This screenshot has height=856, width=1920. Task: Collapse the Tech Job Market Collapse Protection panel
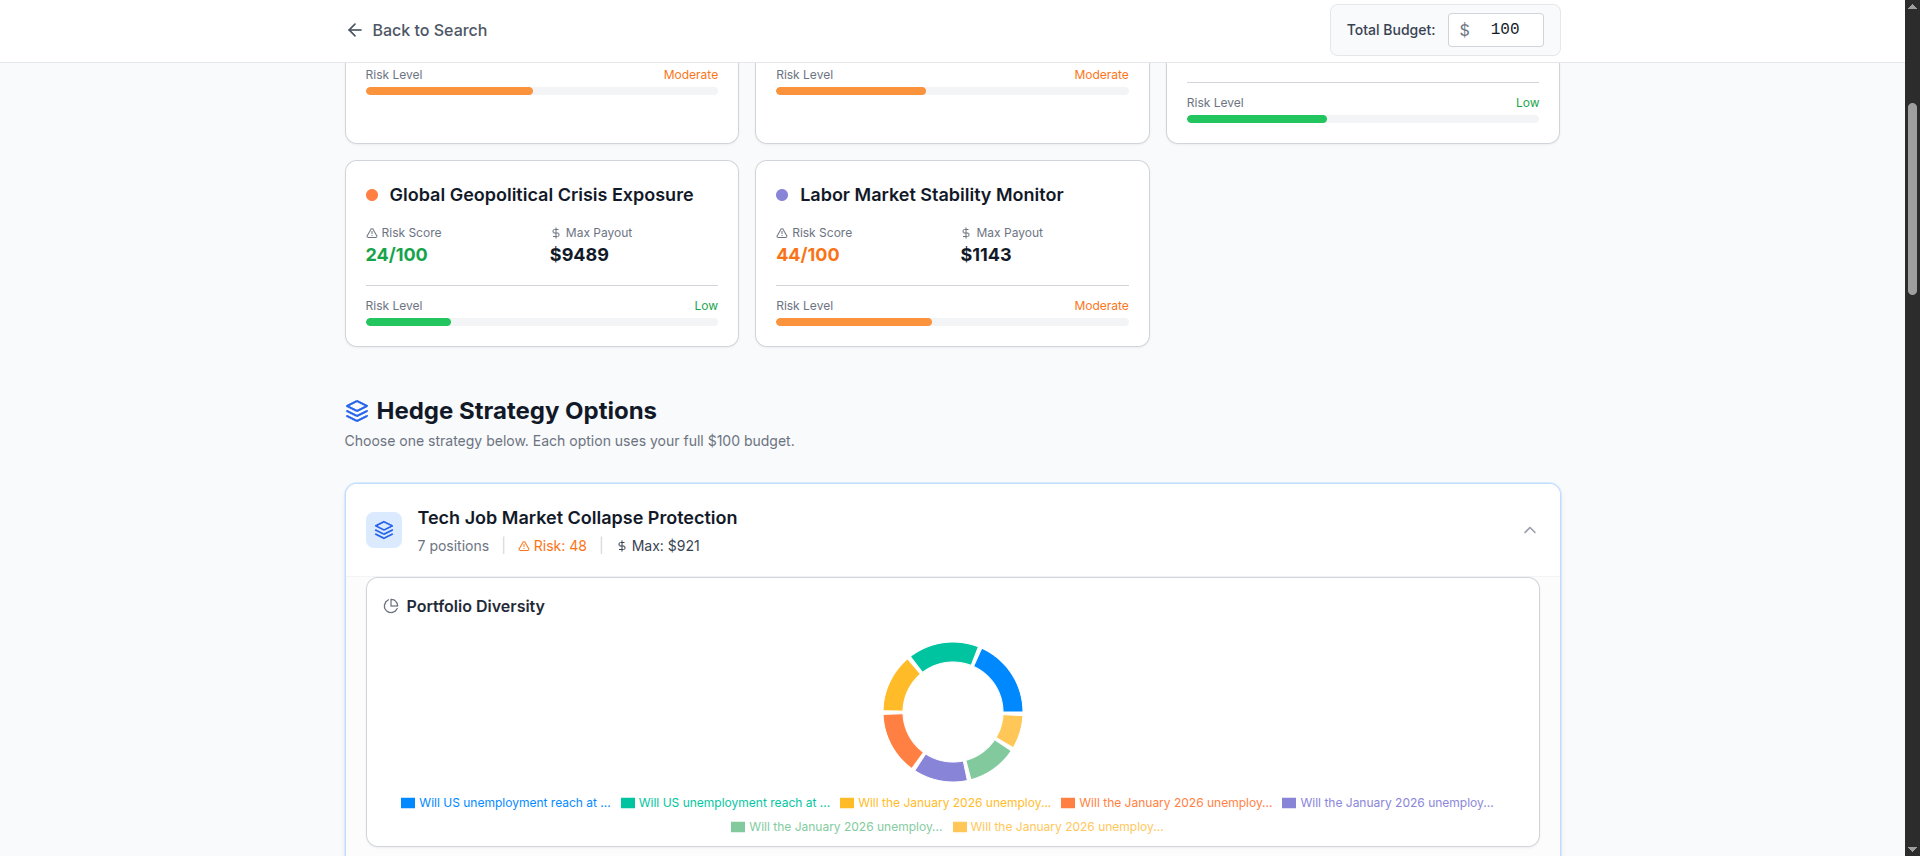coord(1529,530)
